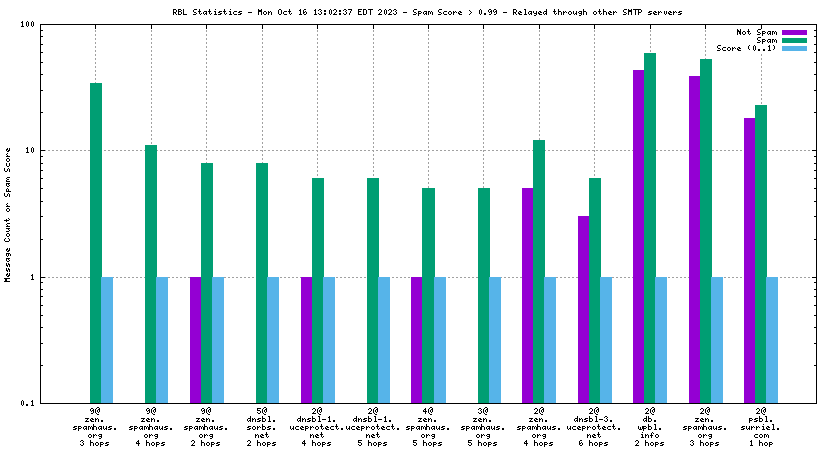Click the blue Score bar for psbl.surriel.com
The height and width of the screenshot is (468, 832).
(772, 340)
